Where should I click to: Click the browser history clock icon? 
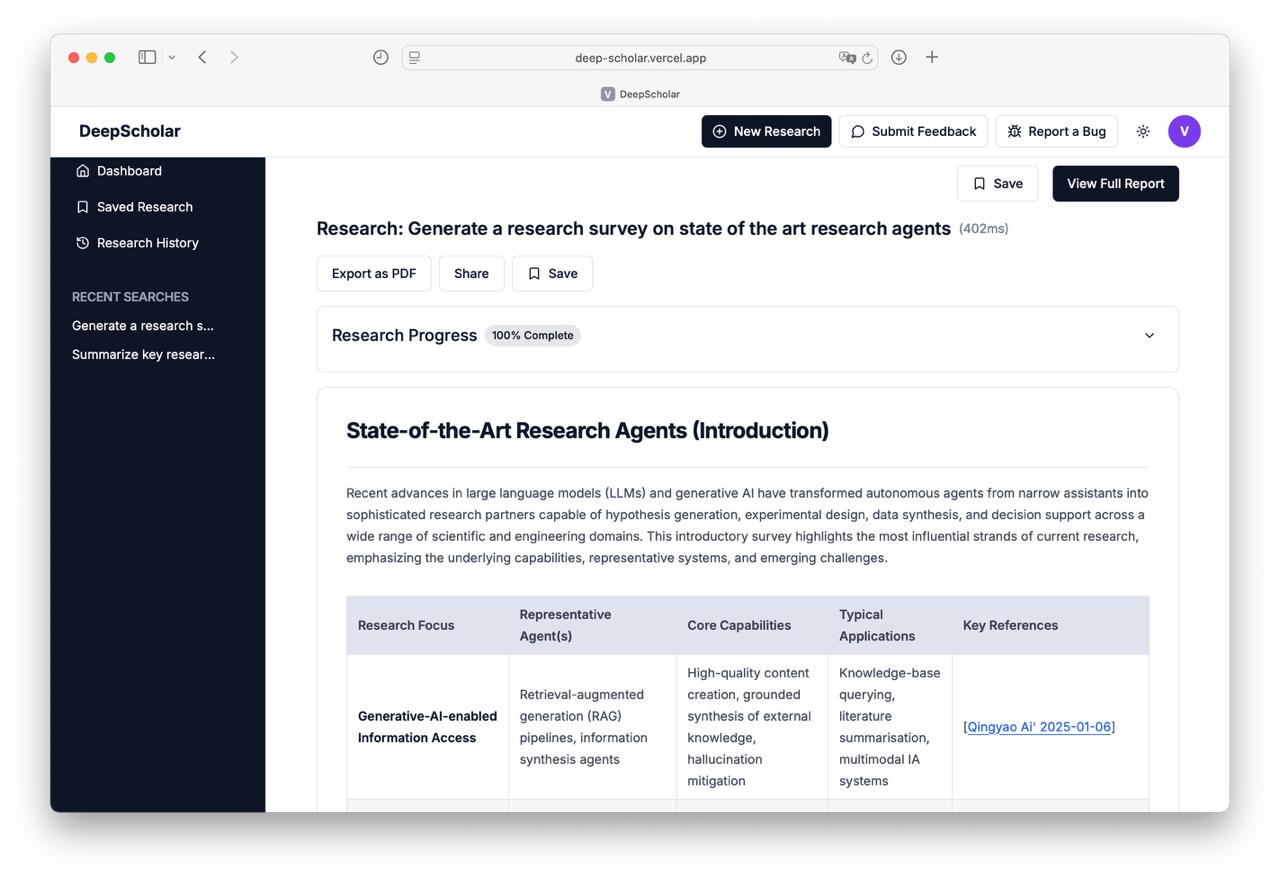tap(380, 57)
